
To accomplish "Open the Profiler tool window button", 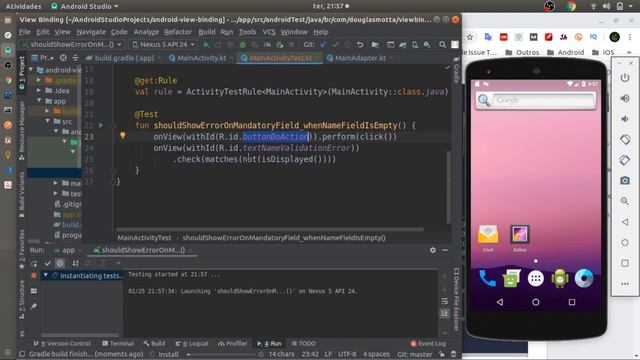I will (233, 343).
